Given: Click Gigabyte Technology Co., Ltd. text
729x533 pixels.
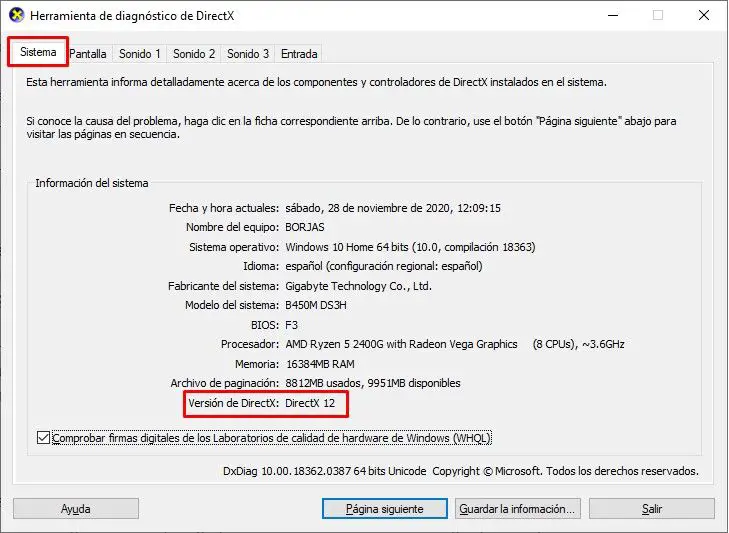Looking at the screenshot, I should point(358,286).
